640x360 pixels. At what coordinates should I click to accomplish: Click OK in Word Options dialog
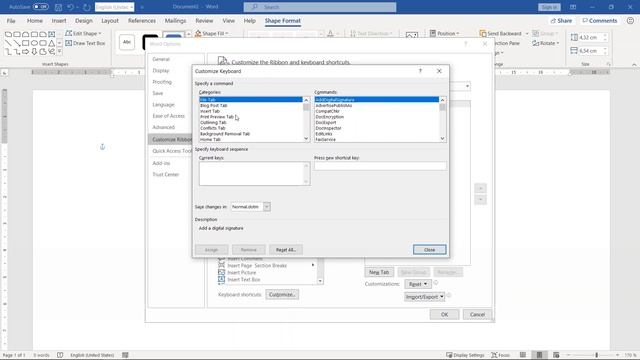(444, 314)
